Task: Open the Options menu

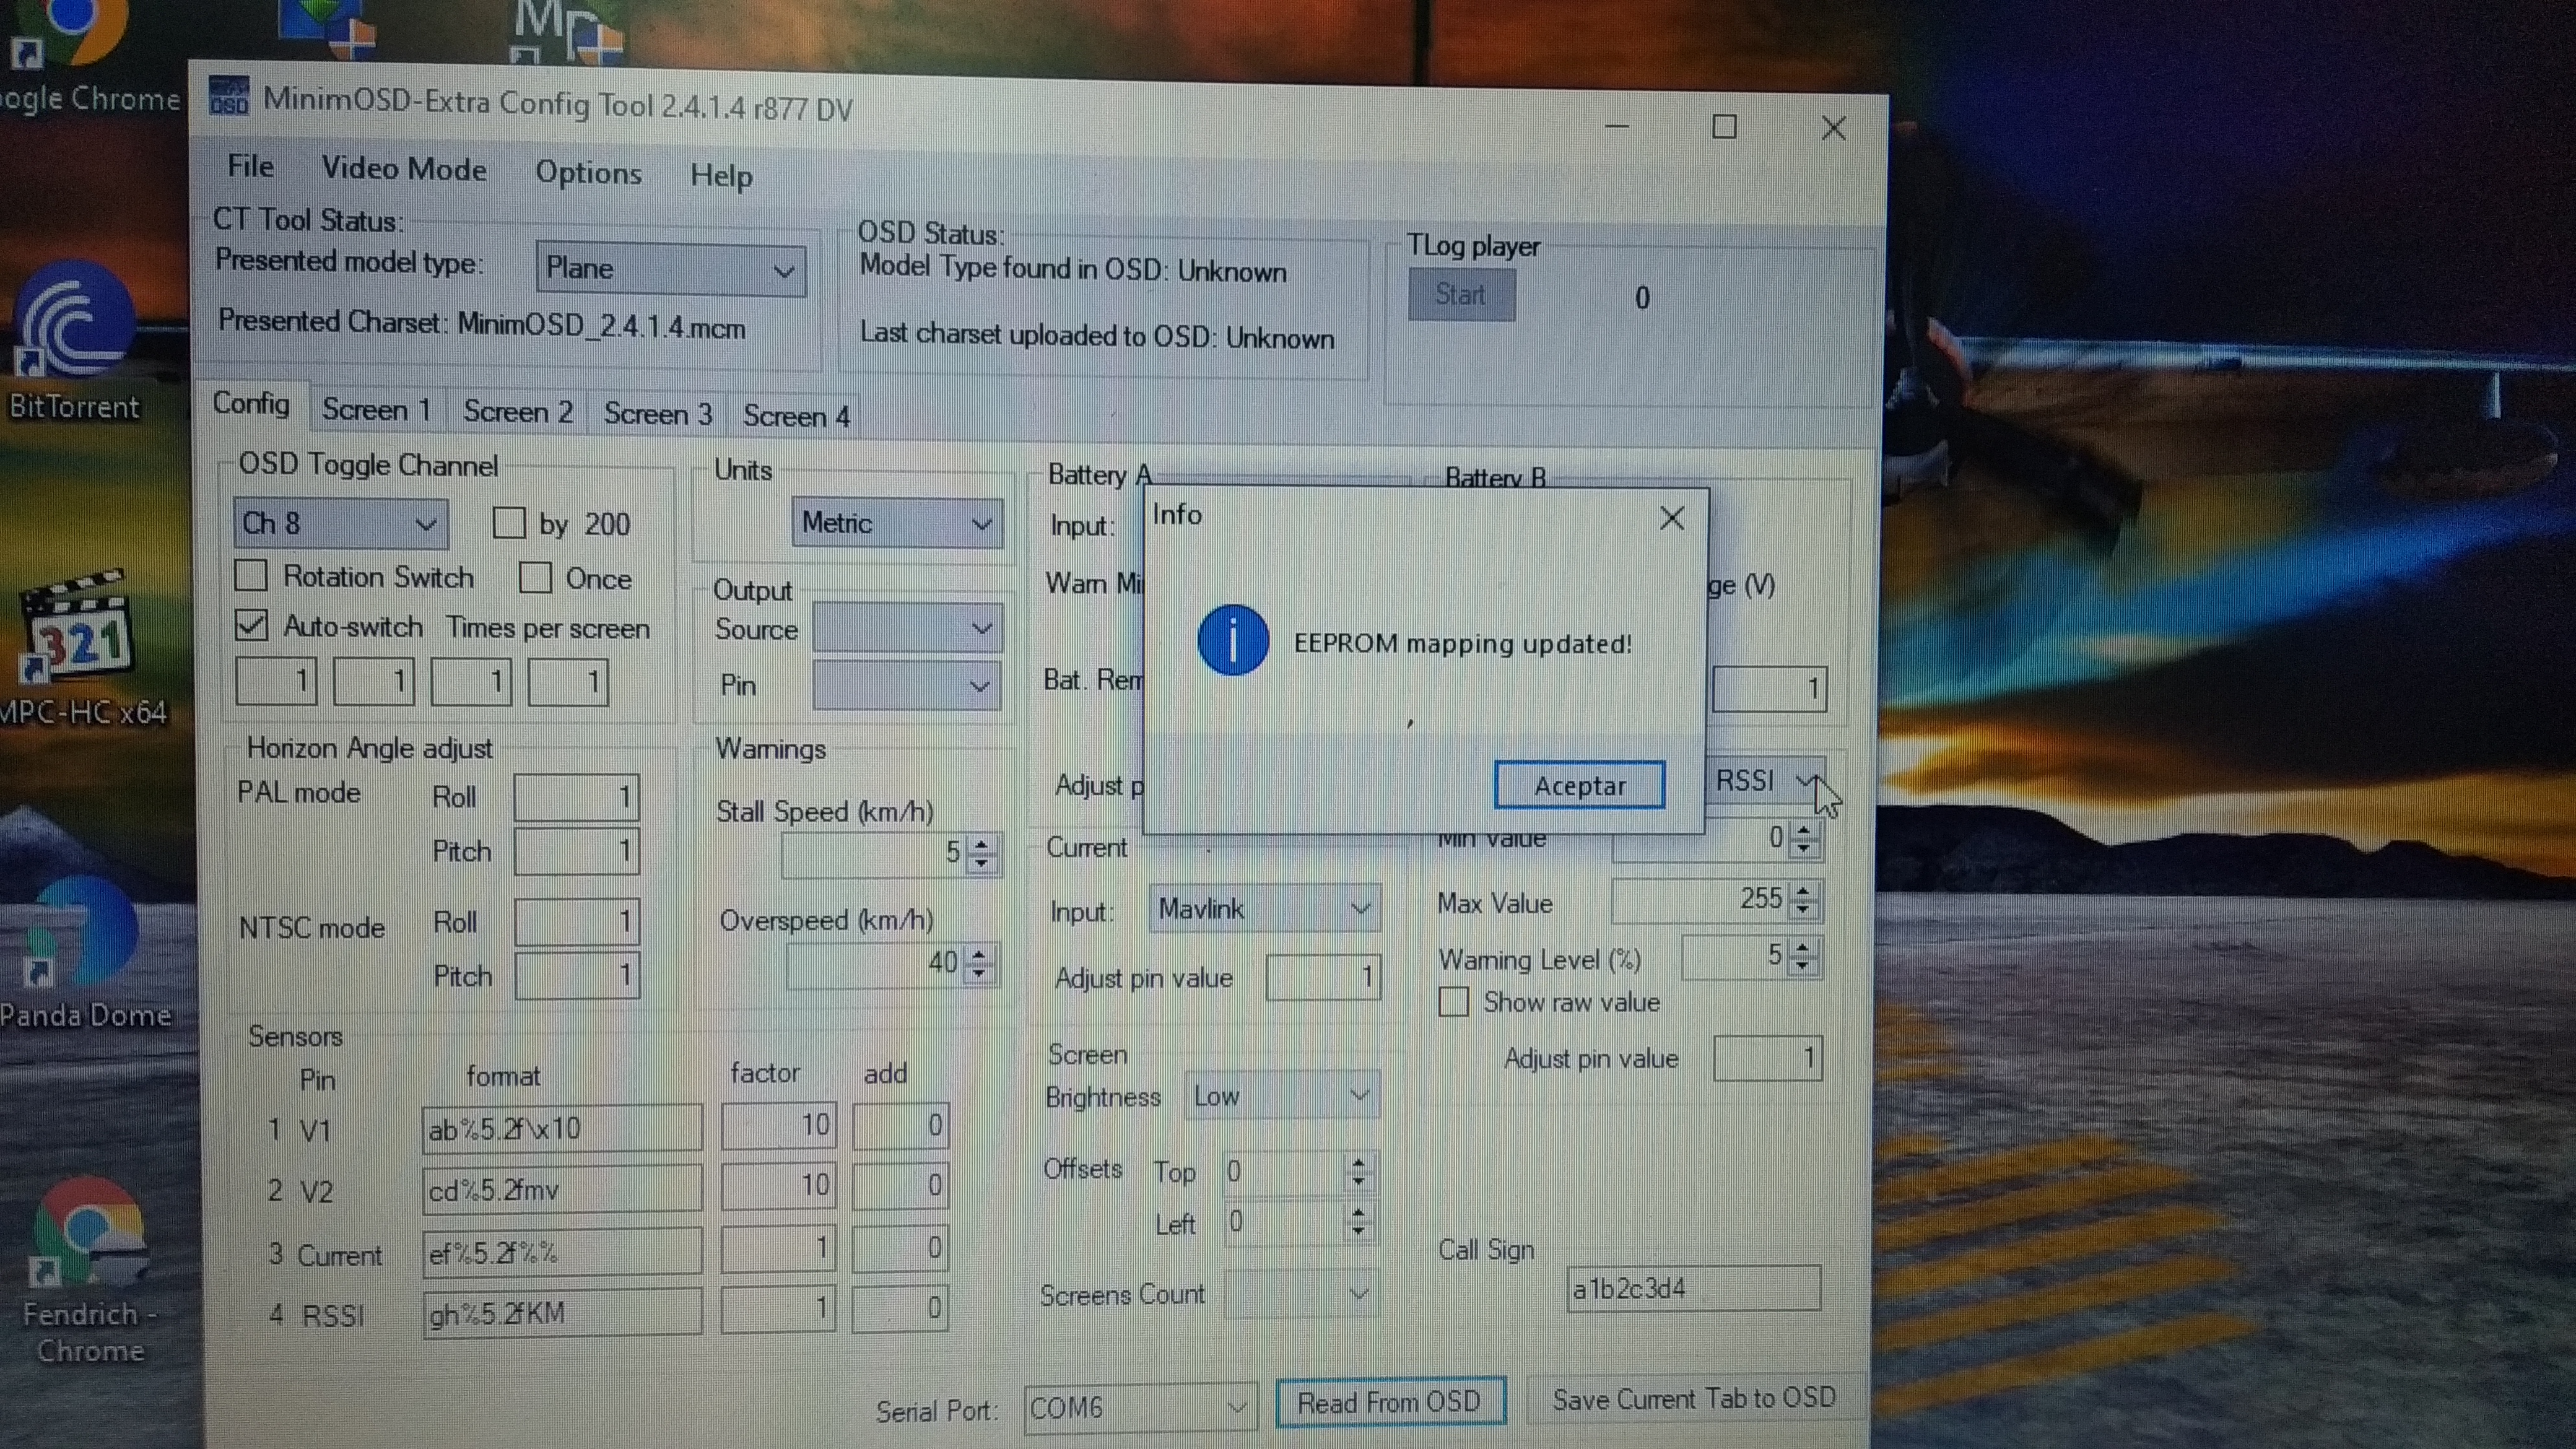Action: pyautogui.click(x=588, y=172)
